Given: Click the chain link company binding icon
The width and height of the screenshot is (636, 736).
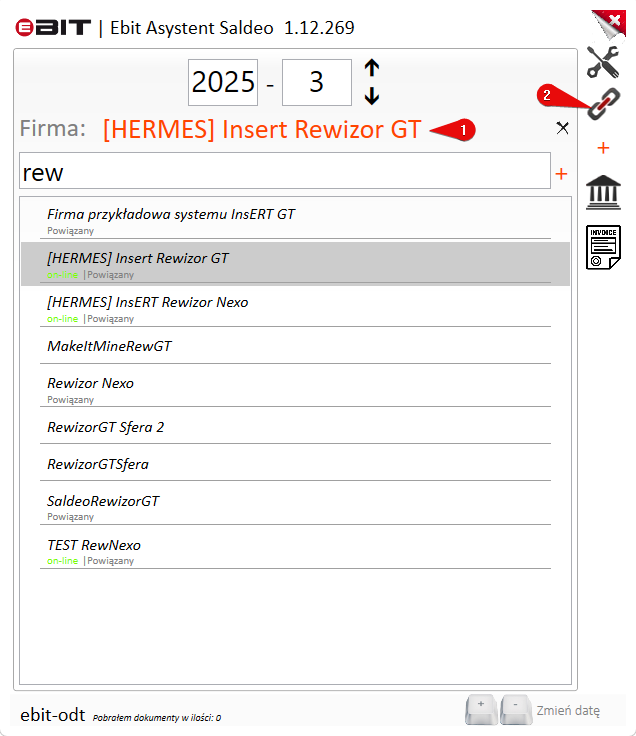Looking at the screenshot, I should [x=604, y=104].
